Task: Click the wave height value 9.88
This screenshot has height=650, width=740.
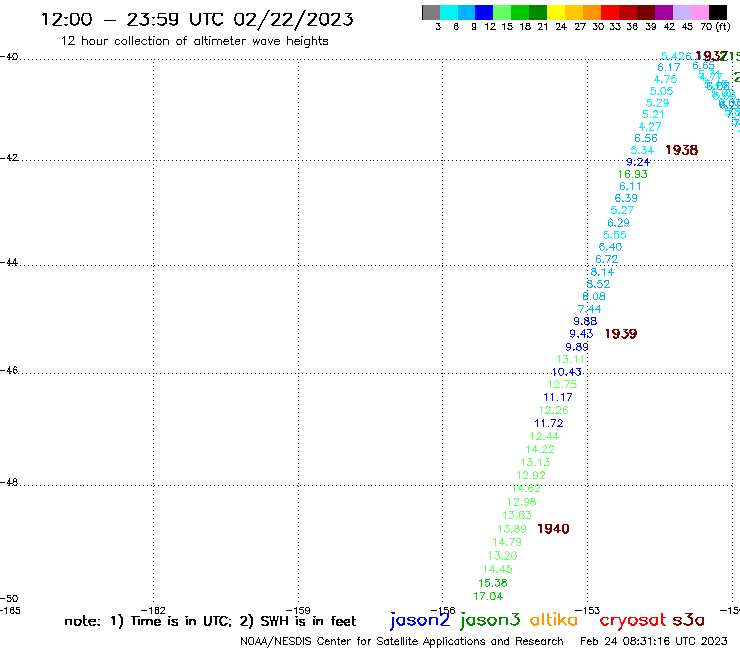Action: click(585, 321)
